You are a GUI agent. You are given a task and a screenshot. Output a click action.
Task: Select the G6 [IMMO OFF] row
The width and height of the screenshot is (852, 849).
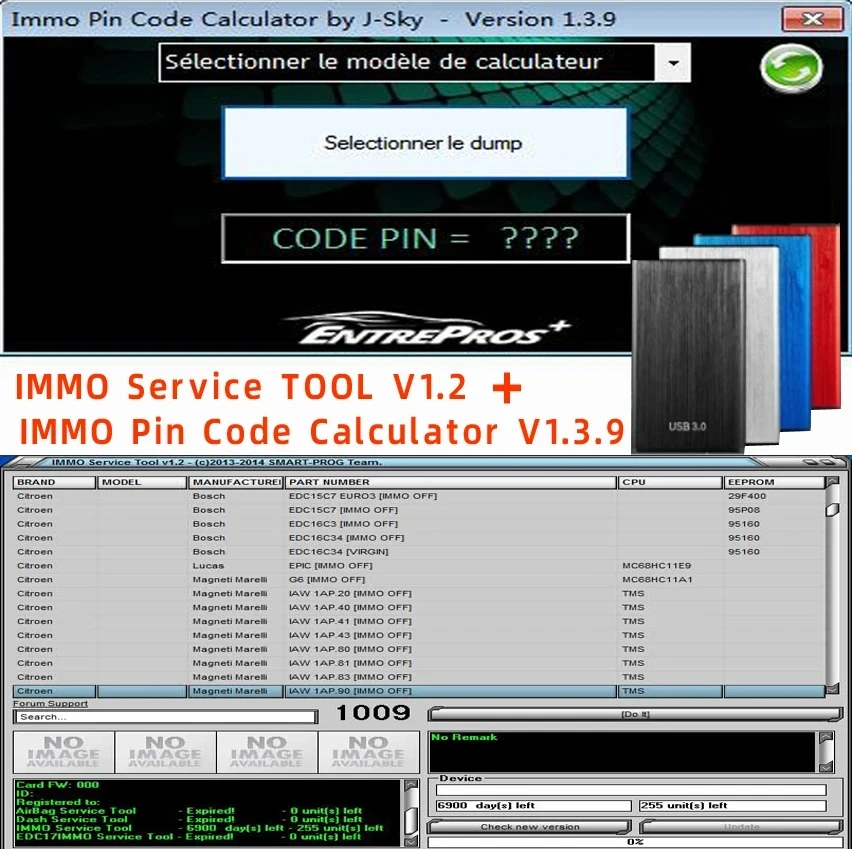[x=418, y=580]
